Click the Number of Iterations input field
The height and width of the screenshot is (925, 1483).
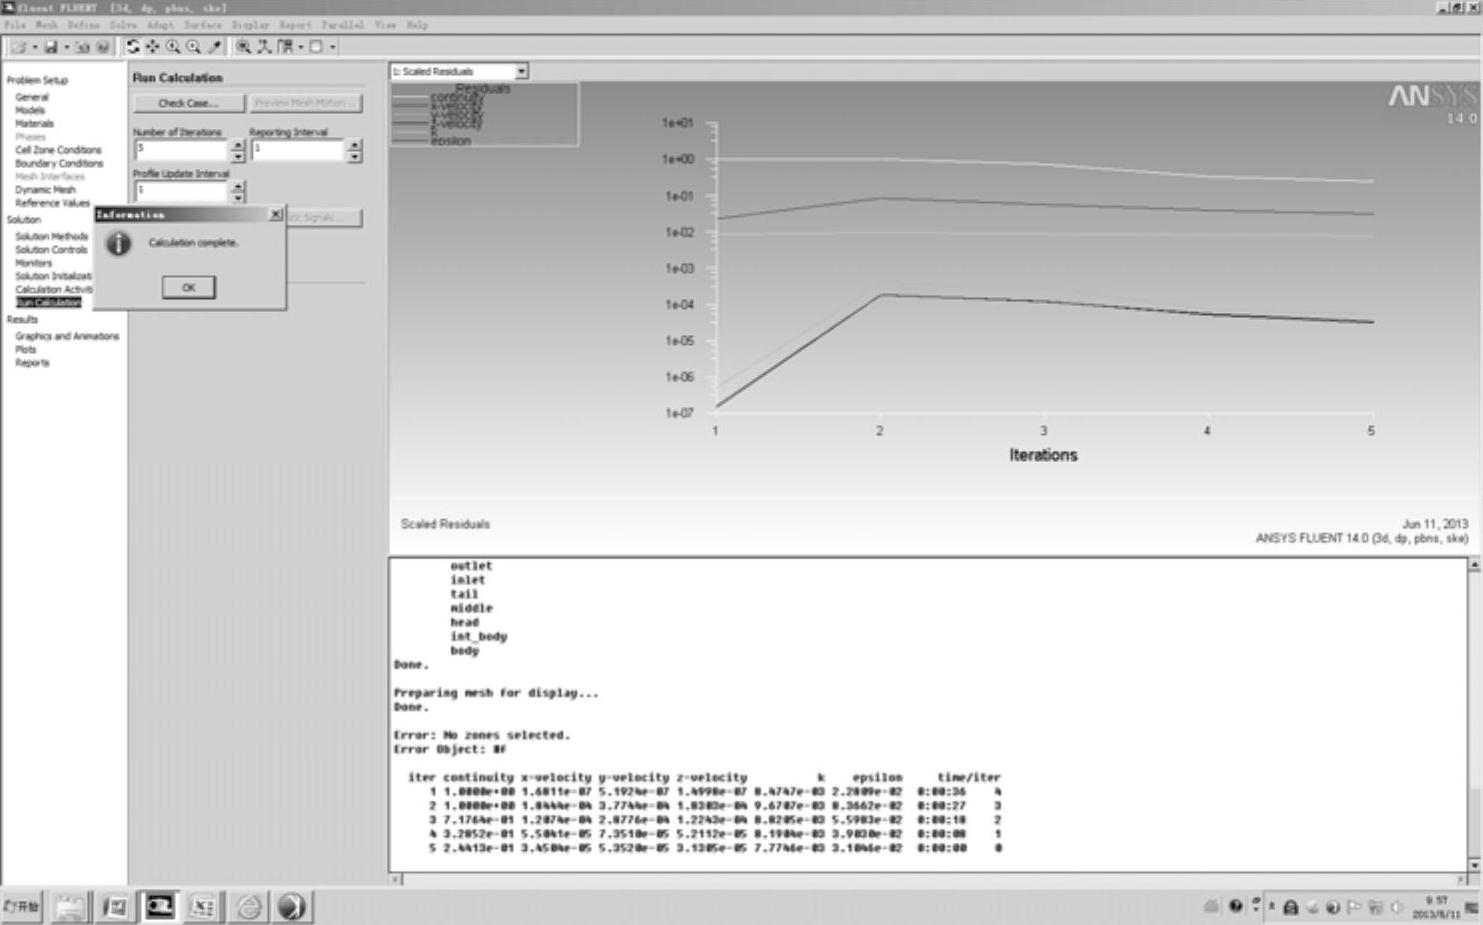181,150
